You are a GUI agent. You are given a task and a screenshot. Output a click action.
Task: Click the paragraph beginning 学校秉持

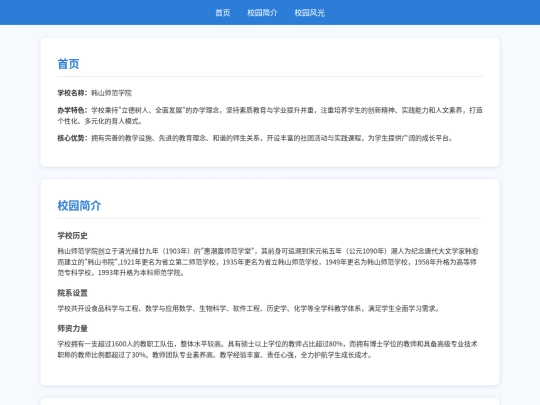[270, 116]
